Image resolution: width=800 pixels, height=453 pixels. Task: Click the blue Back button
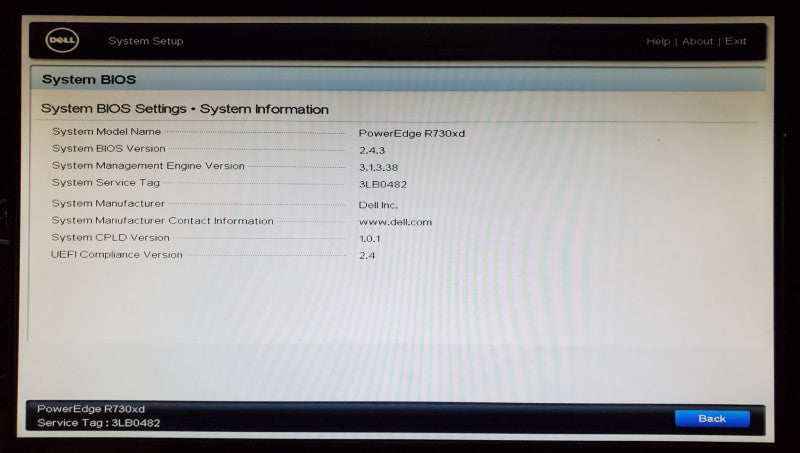click(712, 419)
